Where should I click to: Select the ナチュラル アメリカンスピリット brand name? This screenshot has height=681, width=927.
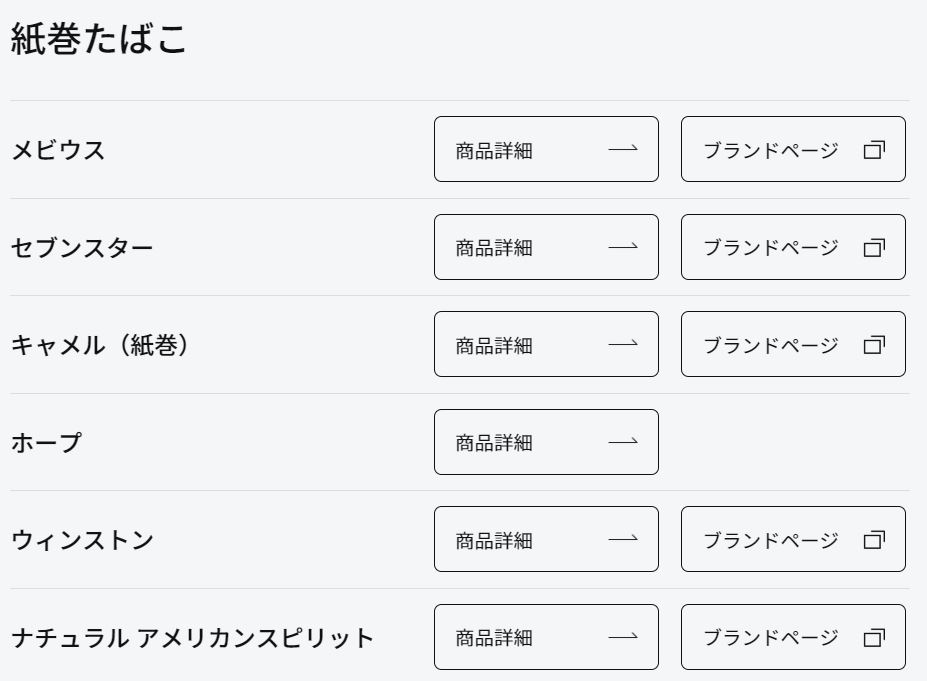(x=193, y=638)
